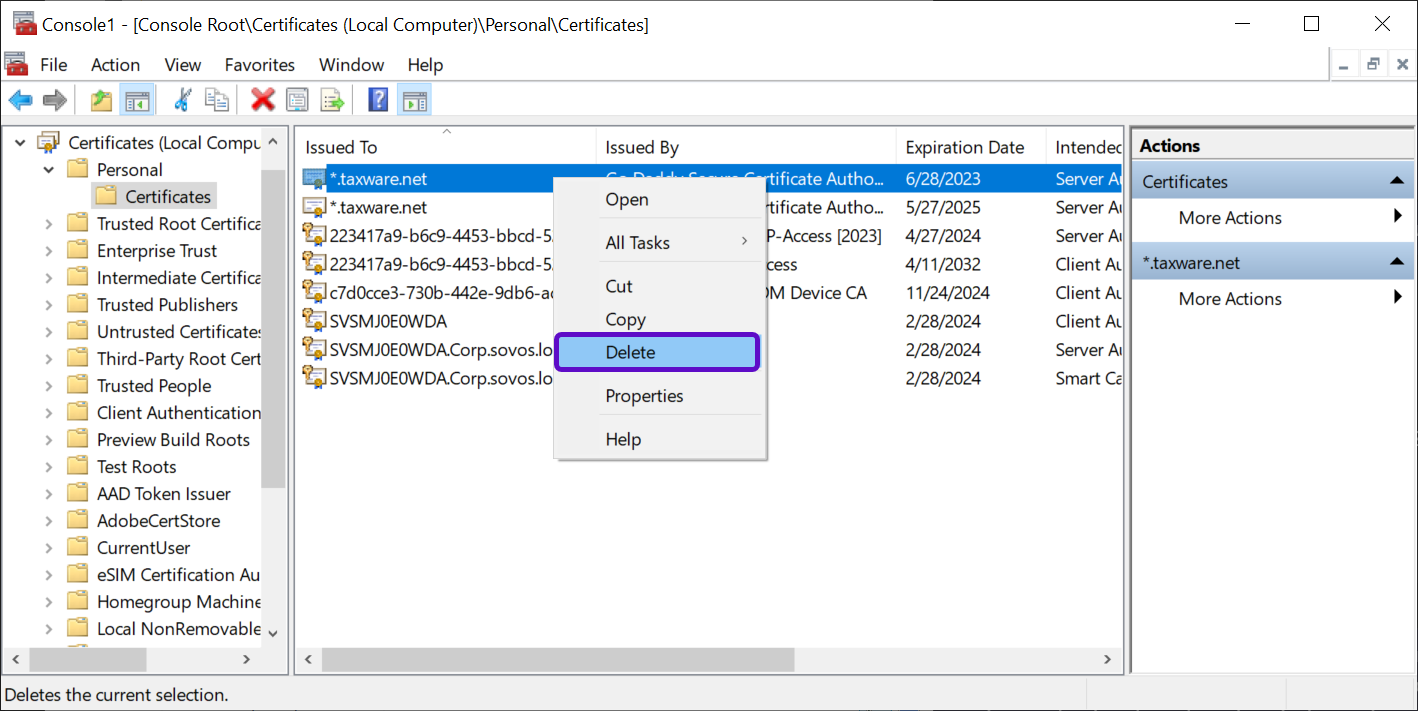Open the Favorites menu in menu bar
Viewport: 1418px width, 711px height.
pos(259,65)
